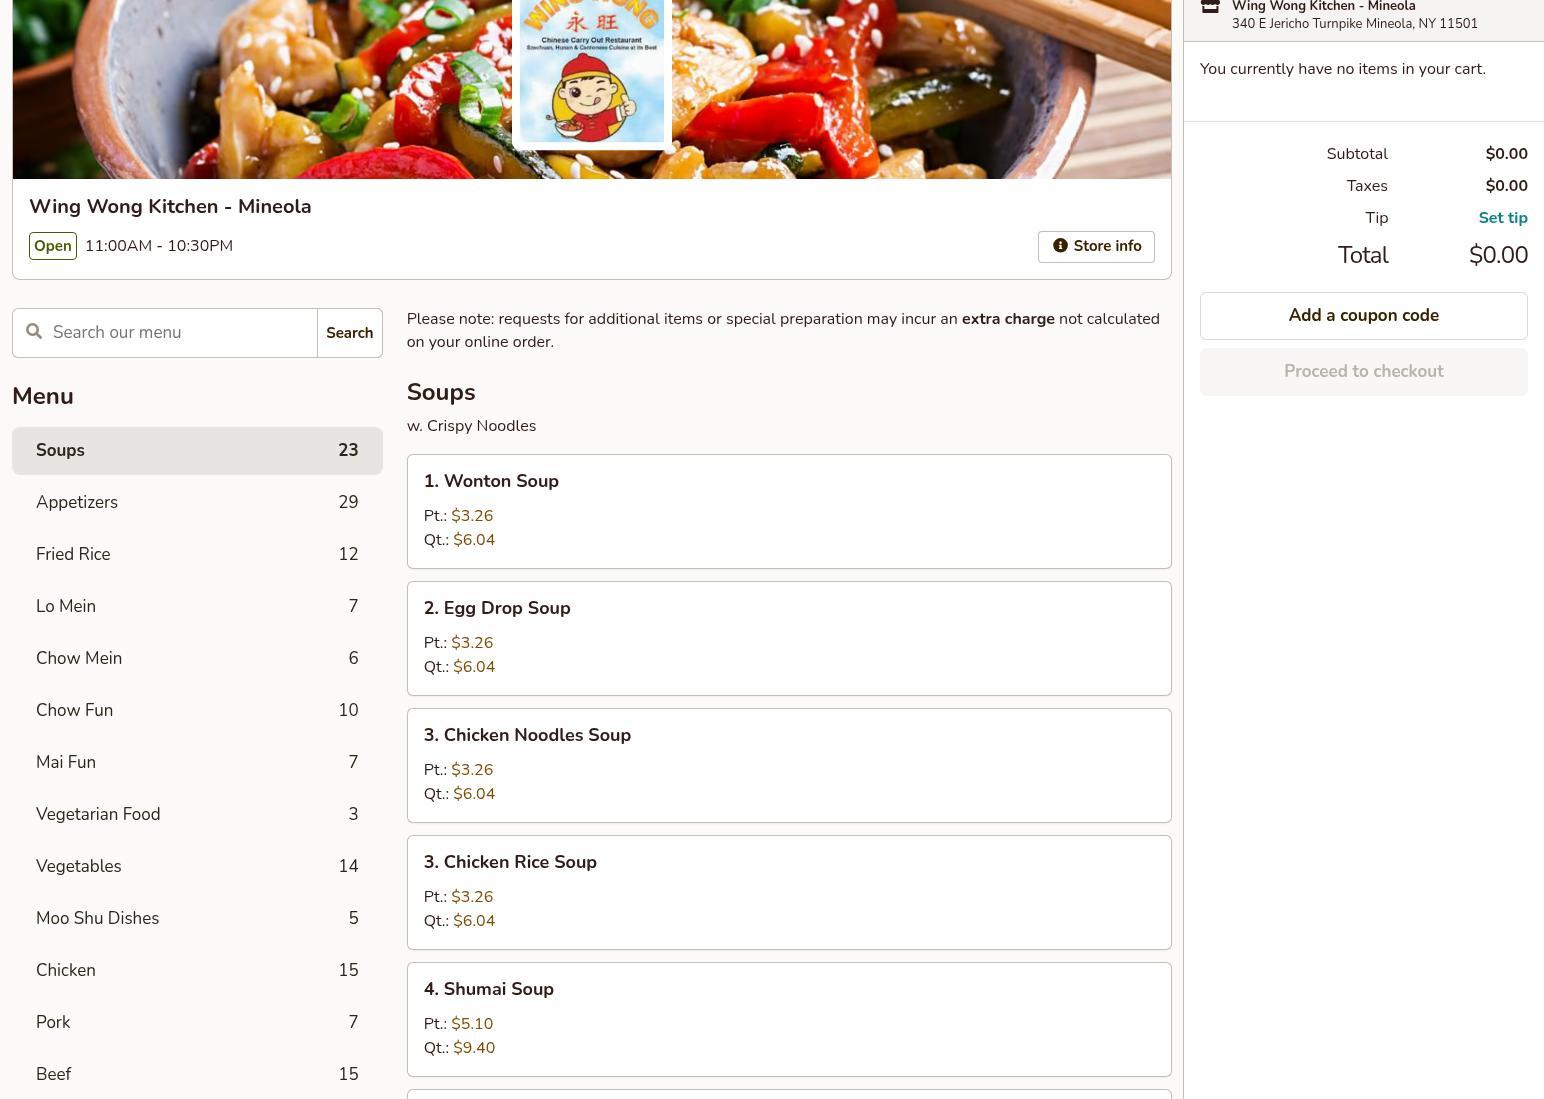Open the Lo Mein category
Viewport: 1544px width, 1099px height.
pyautogui.click(x=197, y=606)
